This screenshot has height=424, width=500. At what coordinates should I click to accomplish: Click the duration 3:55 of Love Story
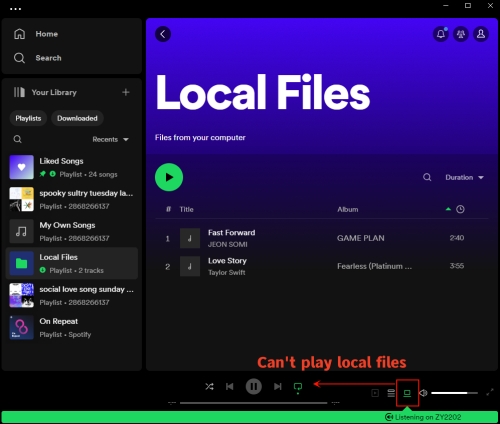[x=457, y=266]
